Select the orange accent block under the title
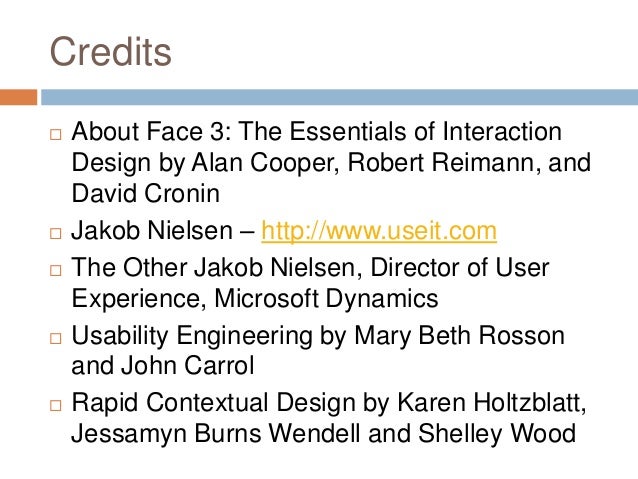The width and height of the screenshot is (638, 479). point(18,97)
